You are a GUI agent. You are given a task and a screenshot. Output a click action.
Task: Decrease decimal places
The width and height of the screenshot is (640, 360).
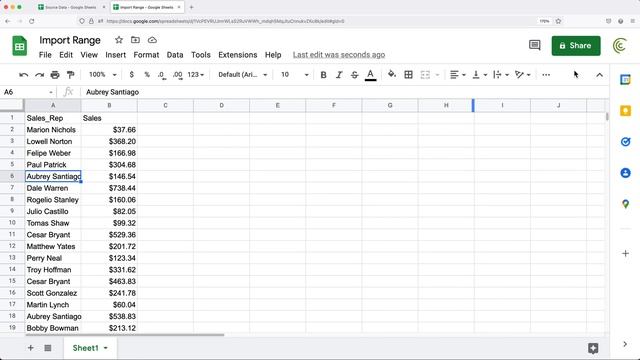click(162, 75)
